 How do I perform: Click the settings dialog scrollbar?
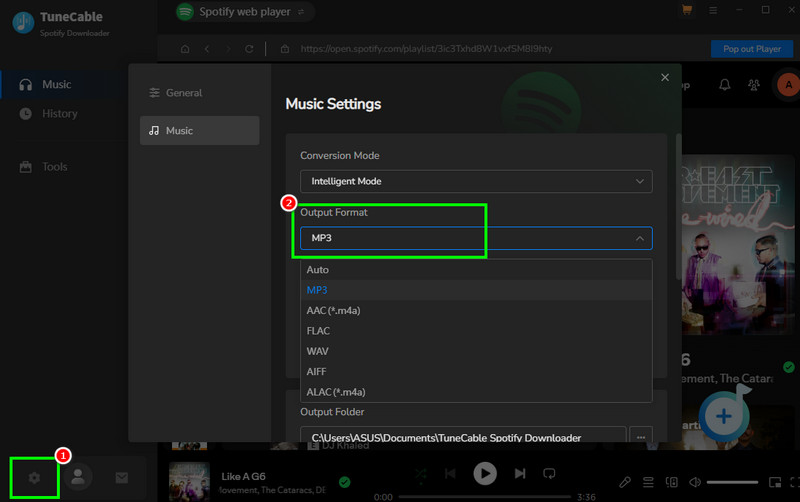point(679,207)
